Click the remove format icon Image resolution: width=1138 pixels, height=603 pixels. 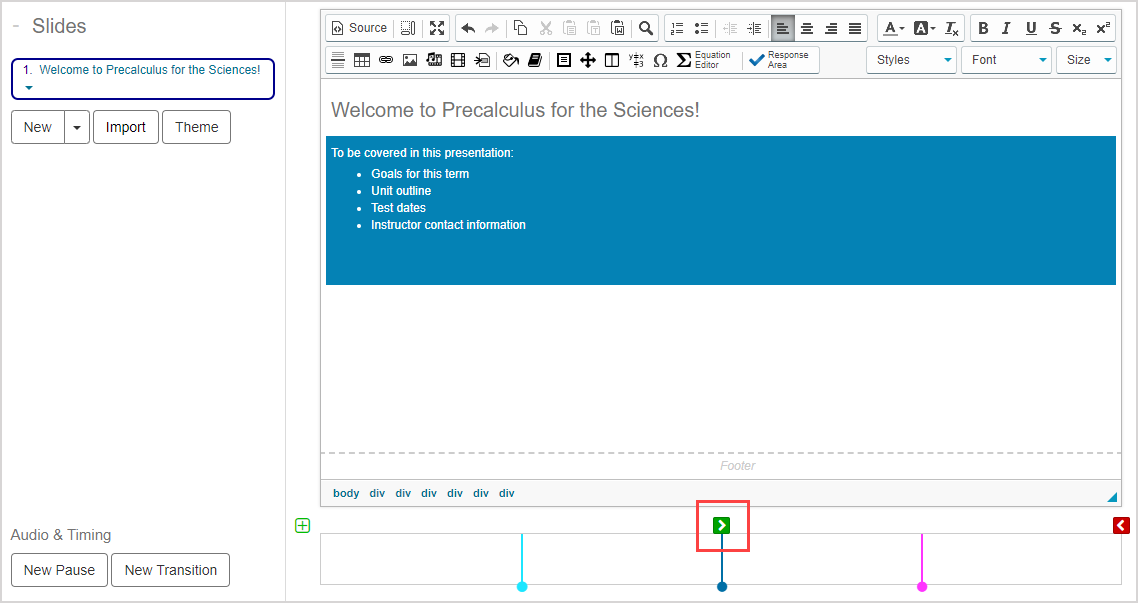[x=951, y=28]
